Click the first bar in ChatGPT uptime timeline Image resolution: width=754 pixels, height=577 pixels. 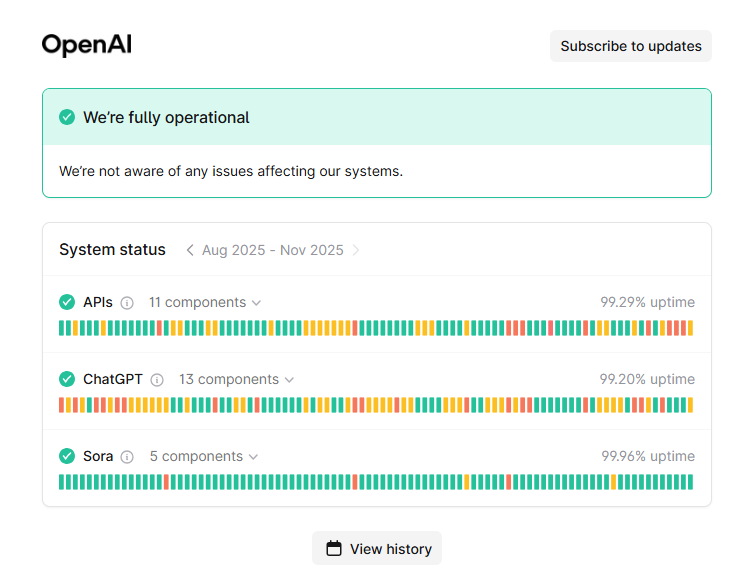click(62, 405)
